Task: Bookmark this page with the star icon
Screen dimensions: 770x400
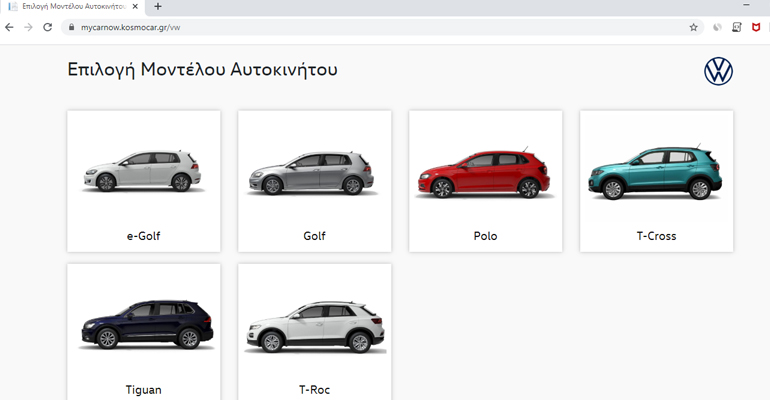Action: [693, 27]
